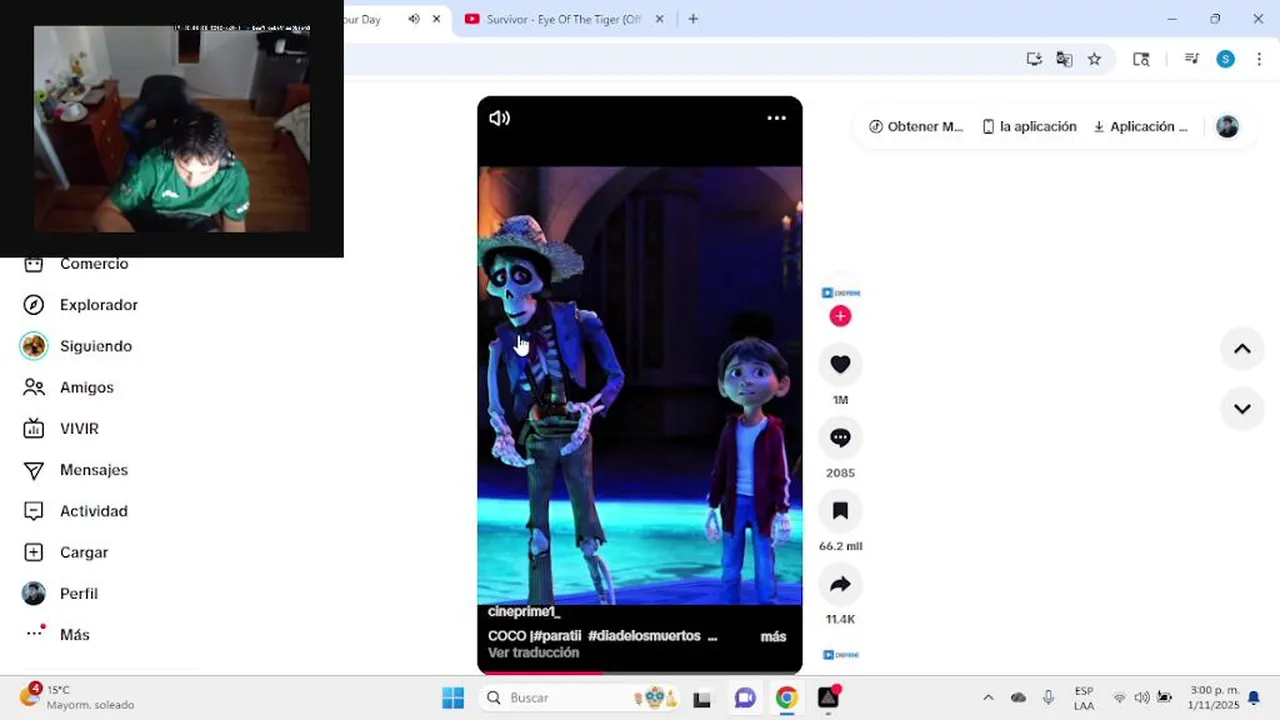Show hidden tray icons chevron

pos(988,698)
